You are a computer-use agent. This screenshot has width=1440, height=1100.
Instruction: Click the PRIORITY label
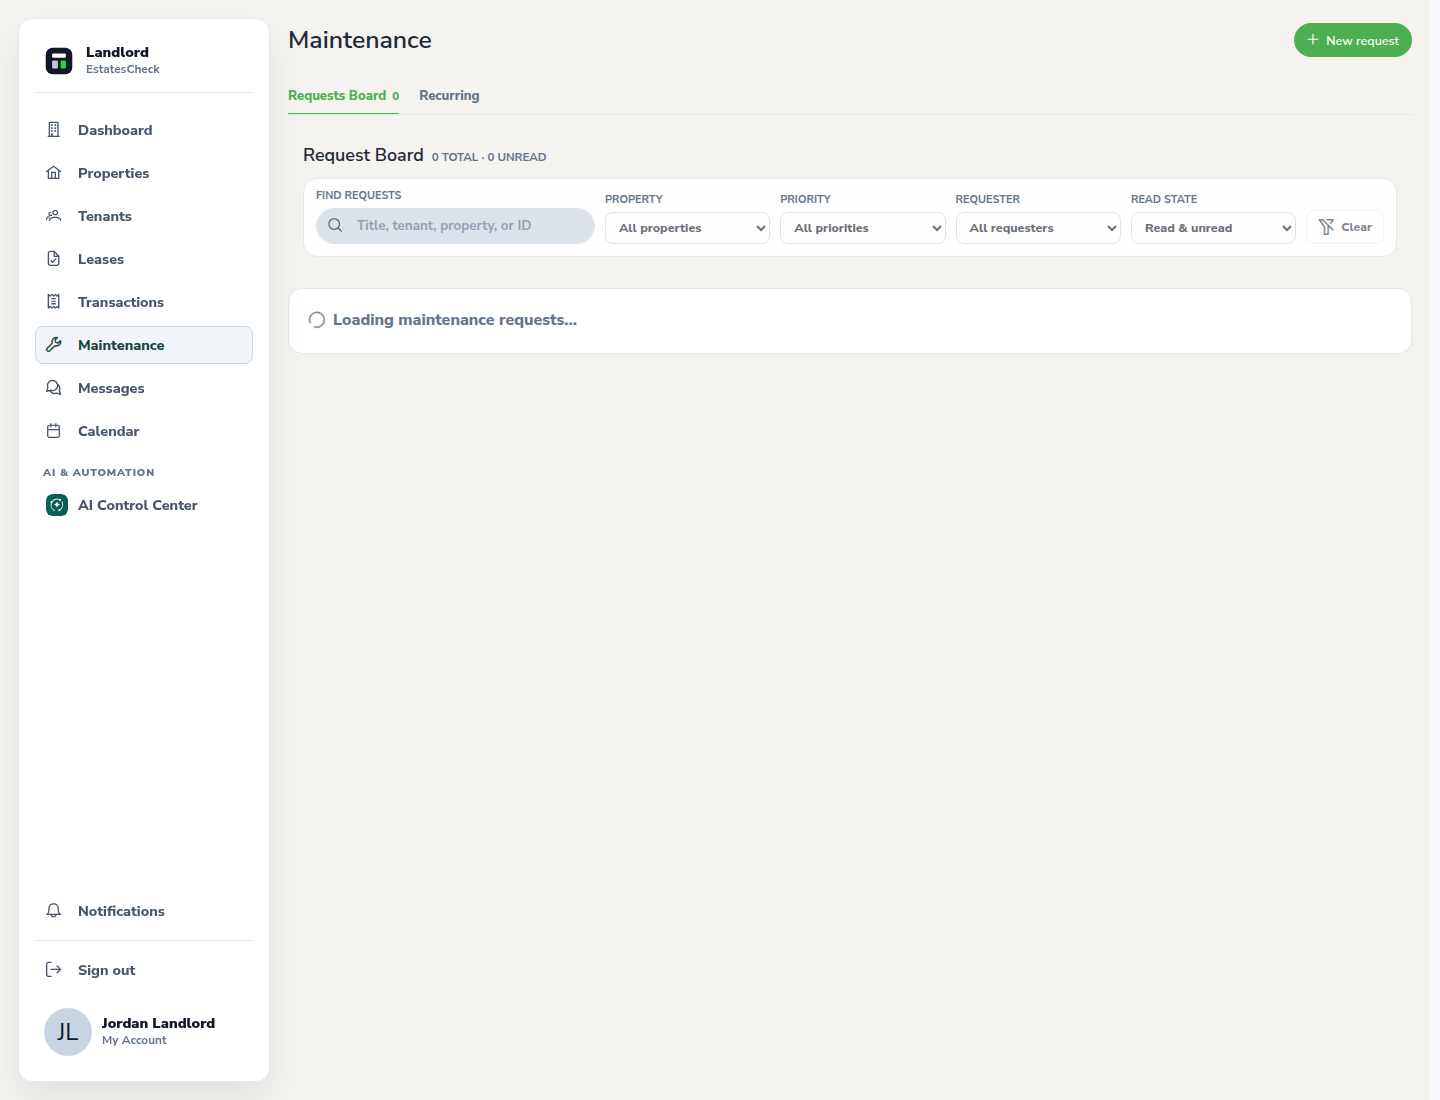pyautogui.click(x=805, y=199)
